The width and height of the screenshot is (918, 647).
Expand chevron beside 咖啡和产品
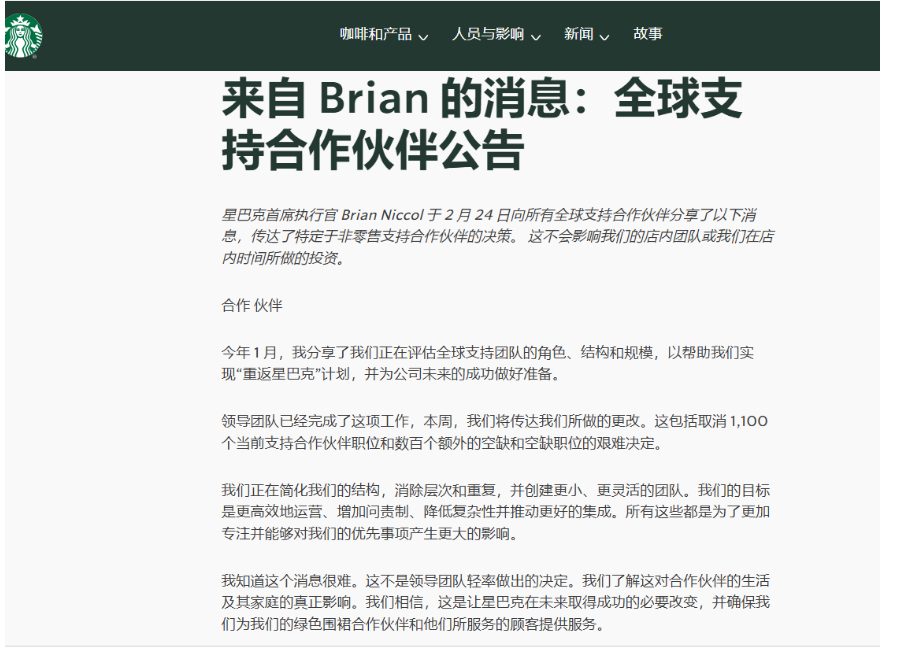[x=423, y=37]
